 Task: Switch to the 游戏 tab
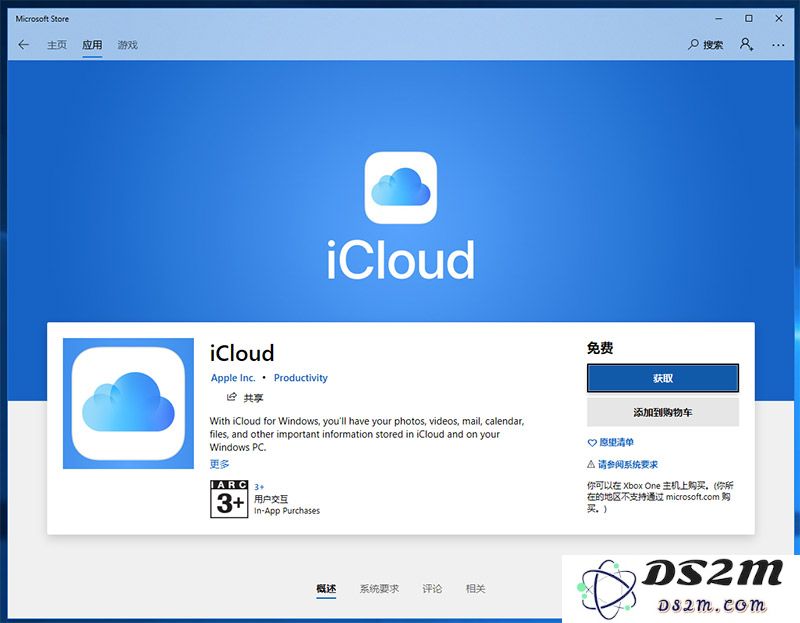click(128, 45)
